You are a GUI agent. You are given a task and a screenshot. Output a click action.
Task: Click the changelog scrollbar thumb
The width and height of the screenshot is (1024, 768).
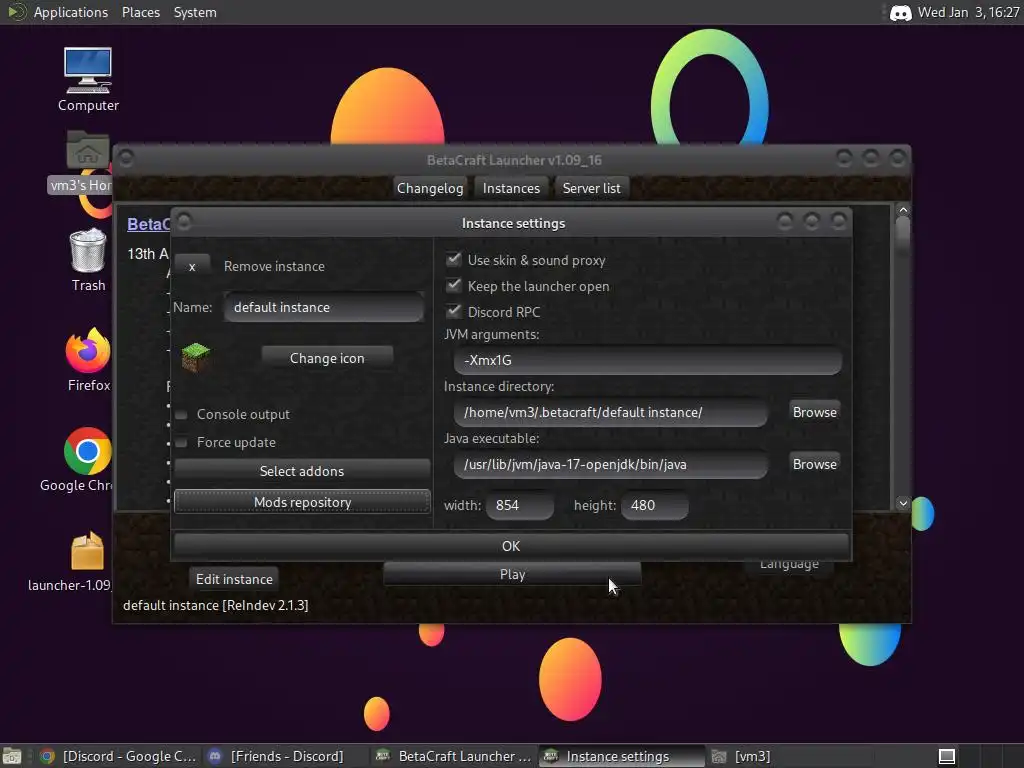(x=903, y=236)
